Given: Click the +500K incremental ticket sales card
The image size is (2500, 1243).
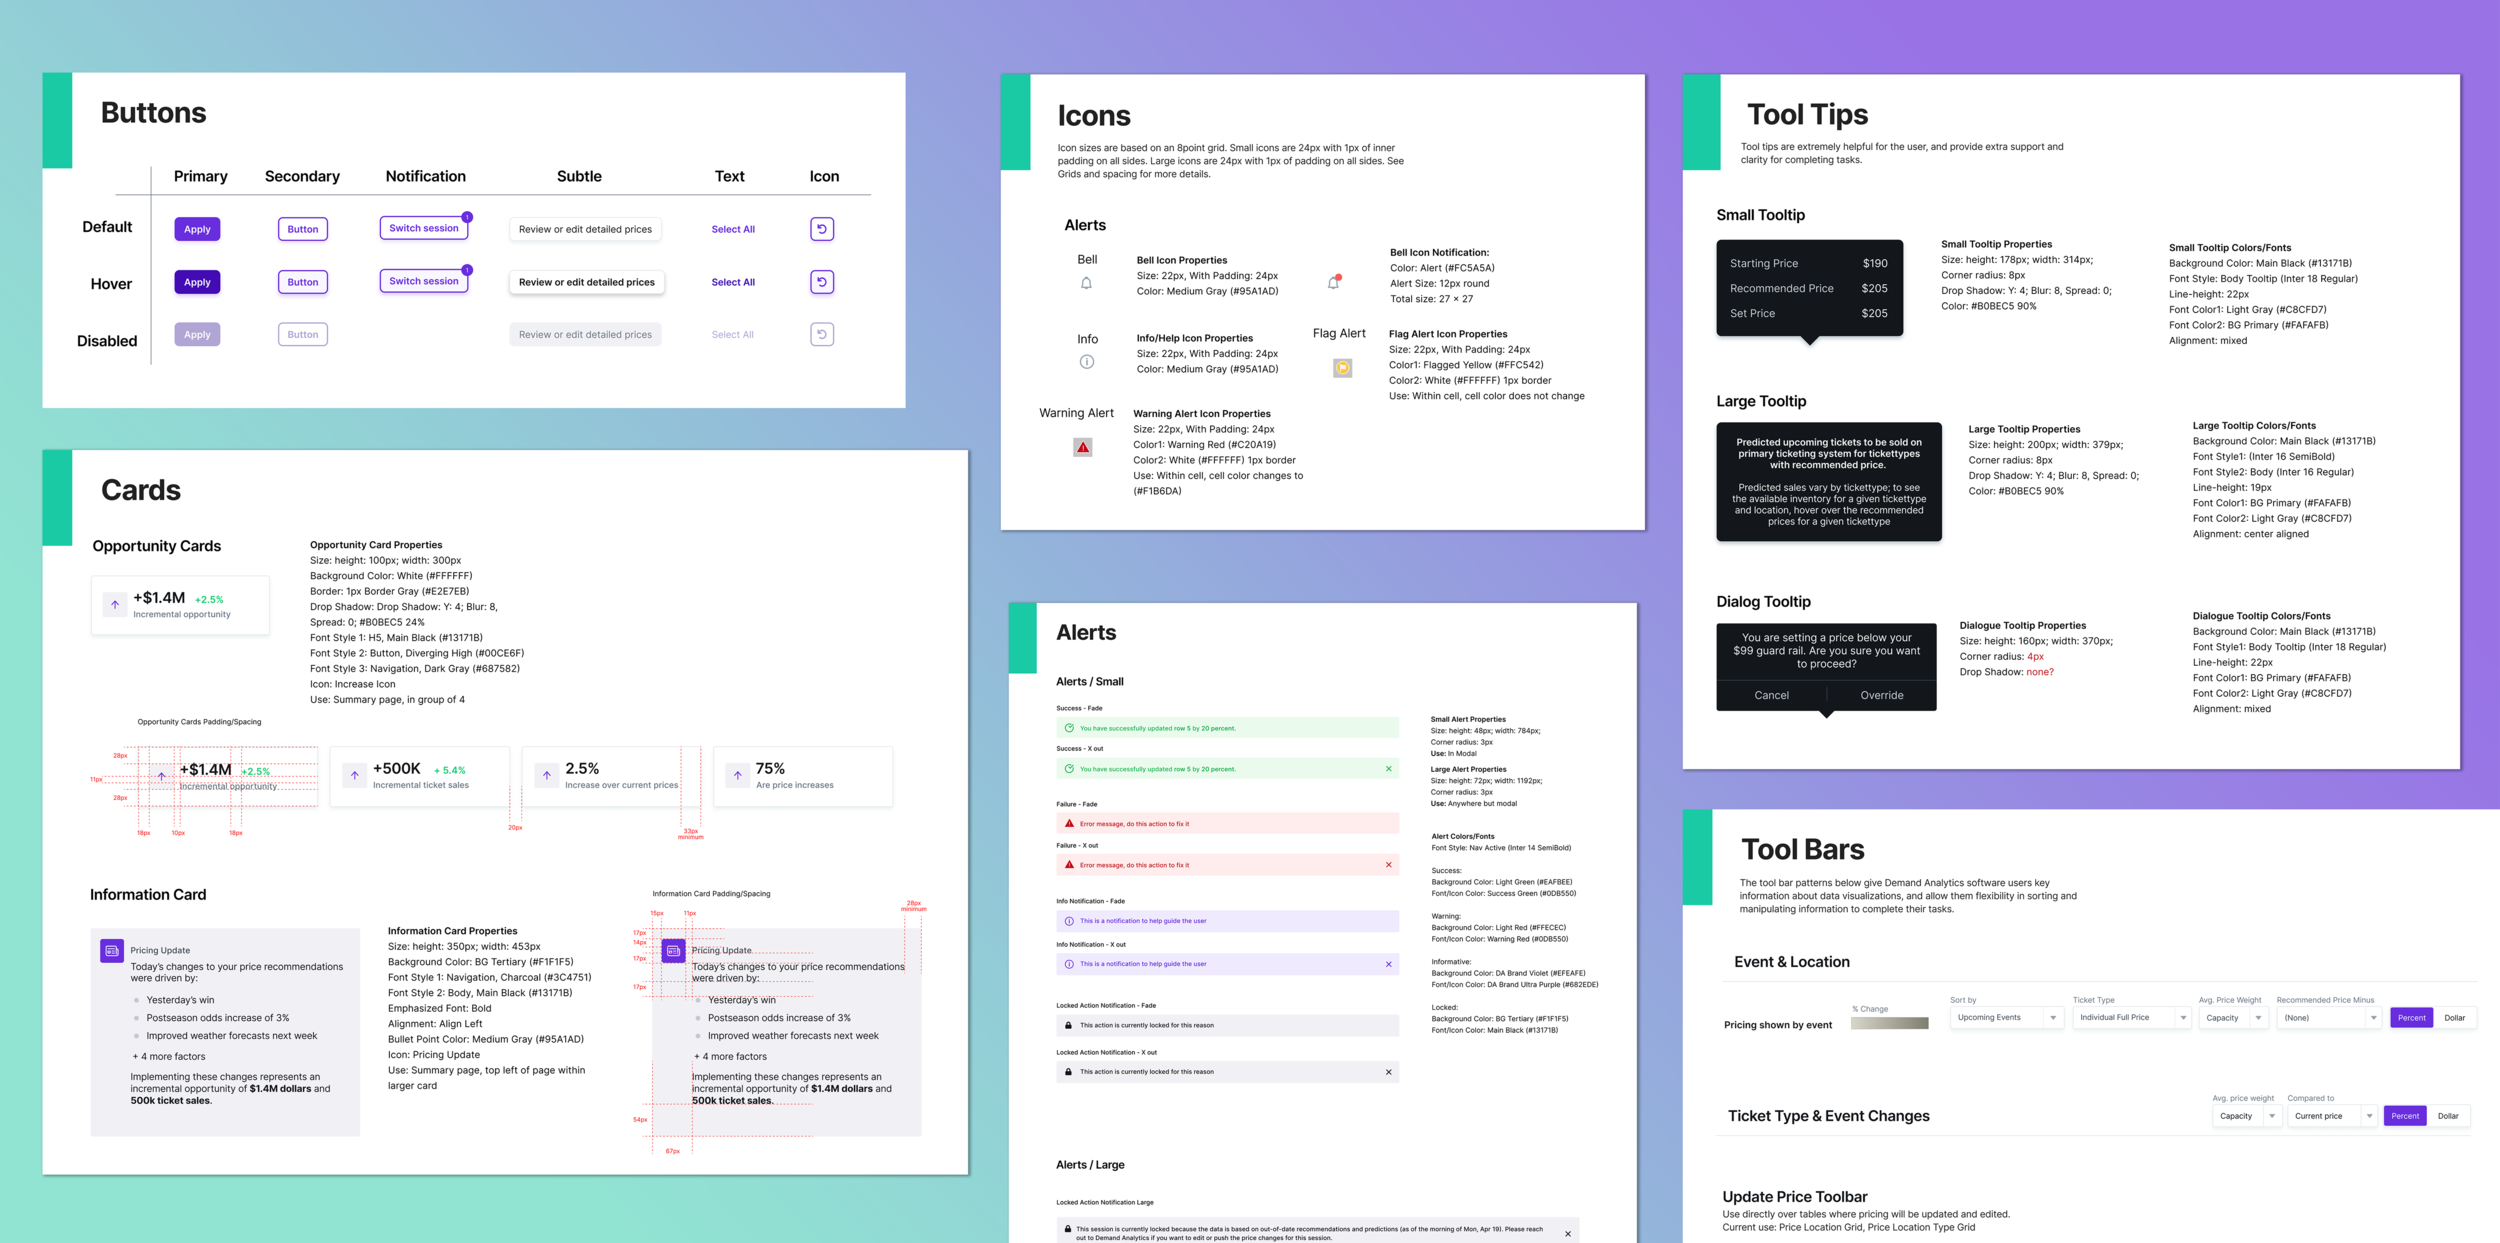Looking at the screenshot, I should pos(419,776).
